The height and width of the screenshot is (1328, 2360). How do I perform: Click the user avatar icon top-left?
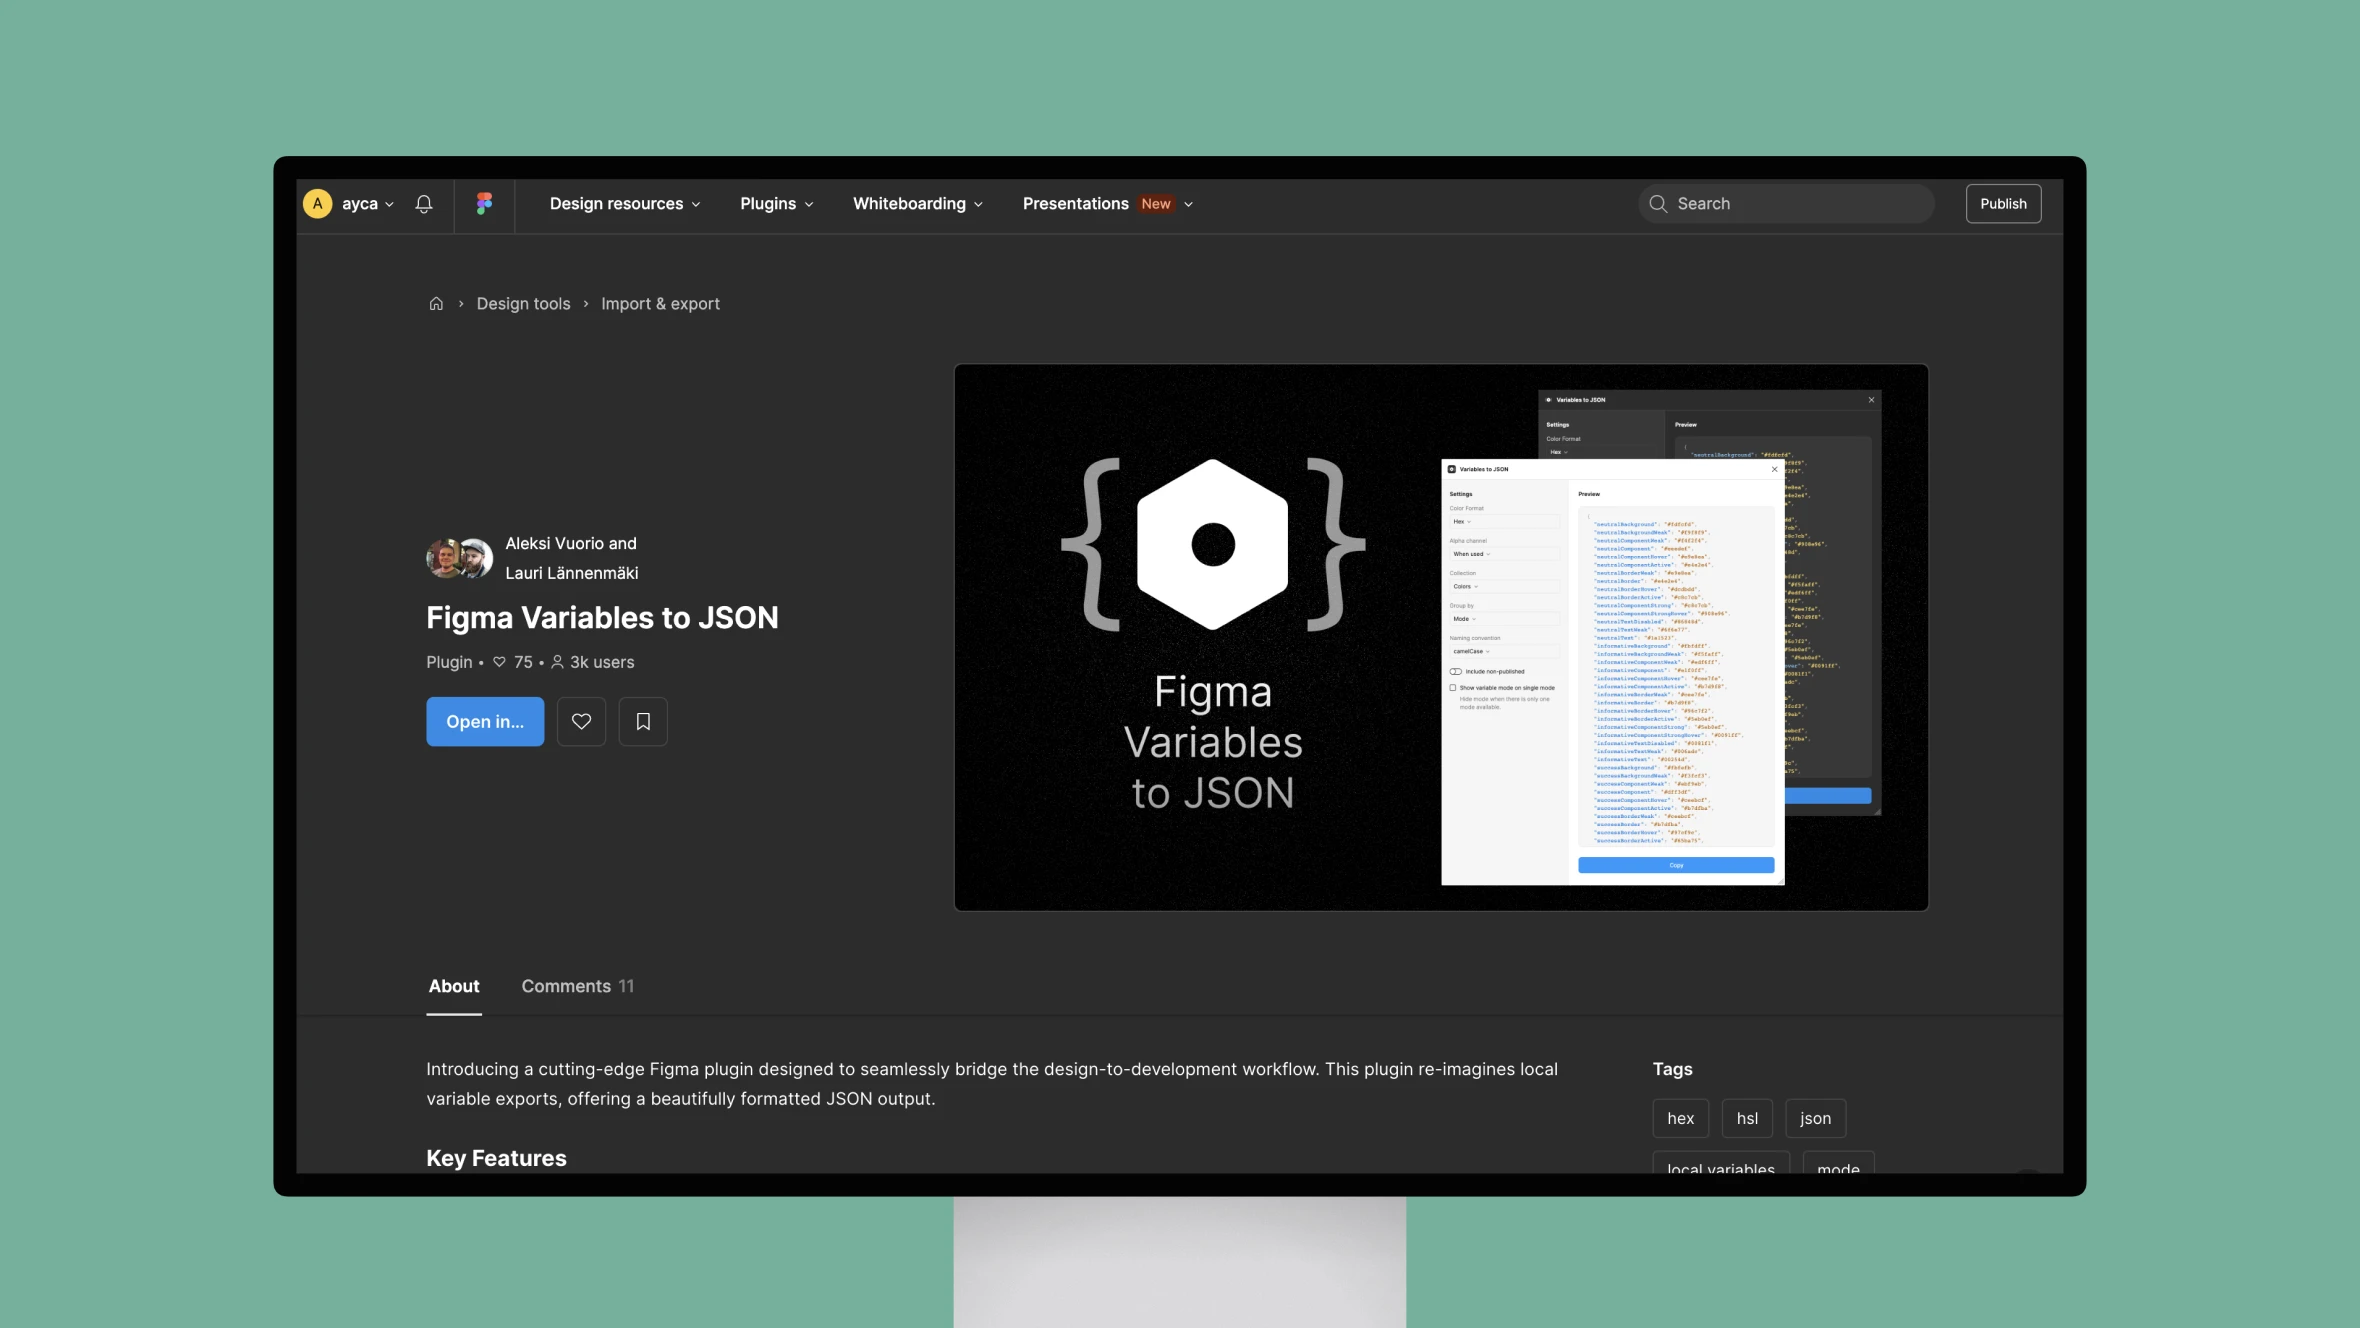coord(318,203)
